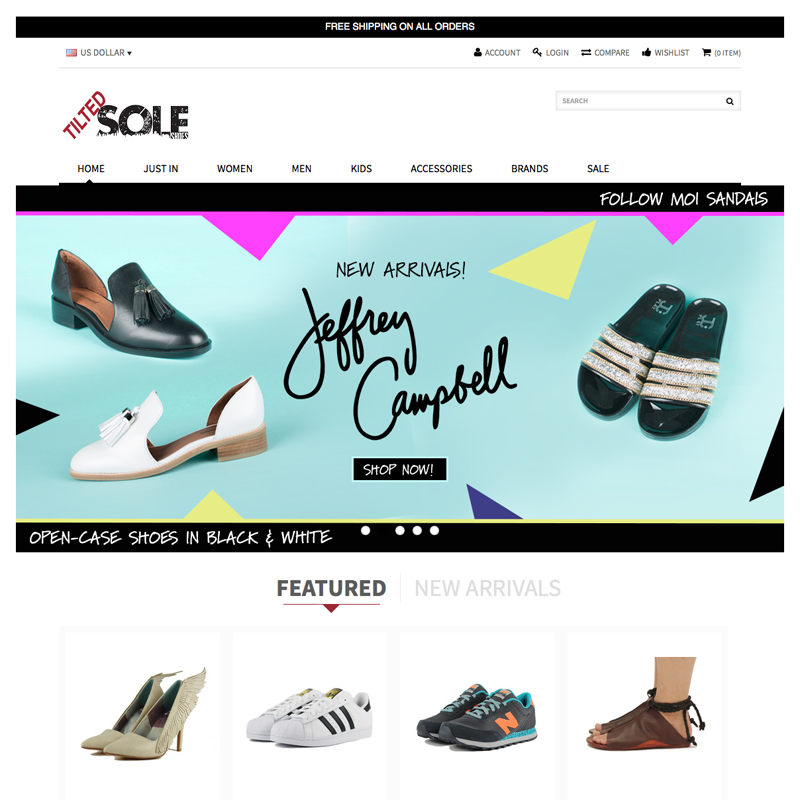Open the Brands menu category

[x=530, y=168]
